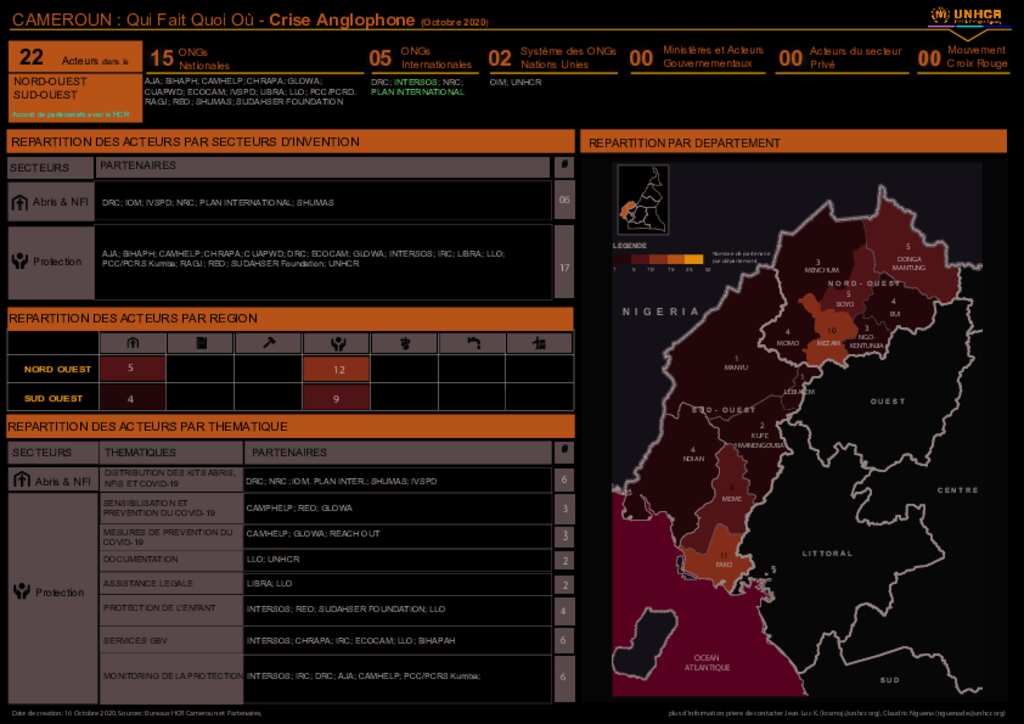Select the 15 ONGs Nationales header tab

(190, 58)
